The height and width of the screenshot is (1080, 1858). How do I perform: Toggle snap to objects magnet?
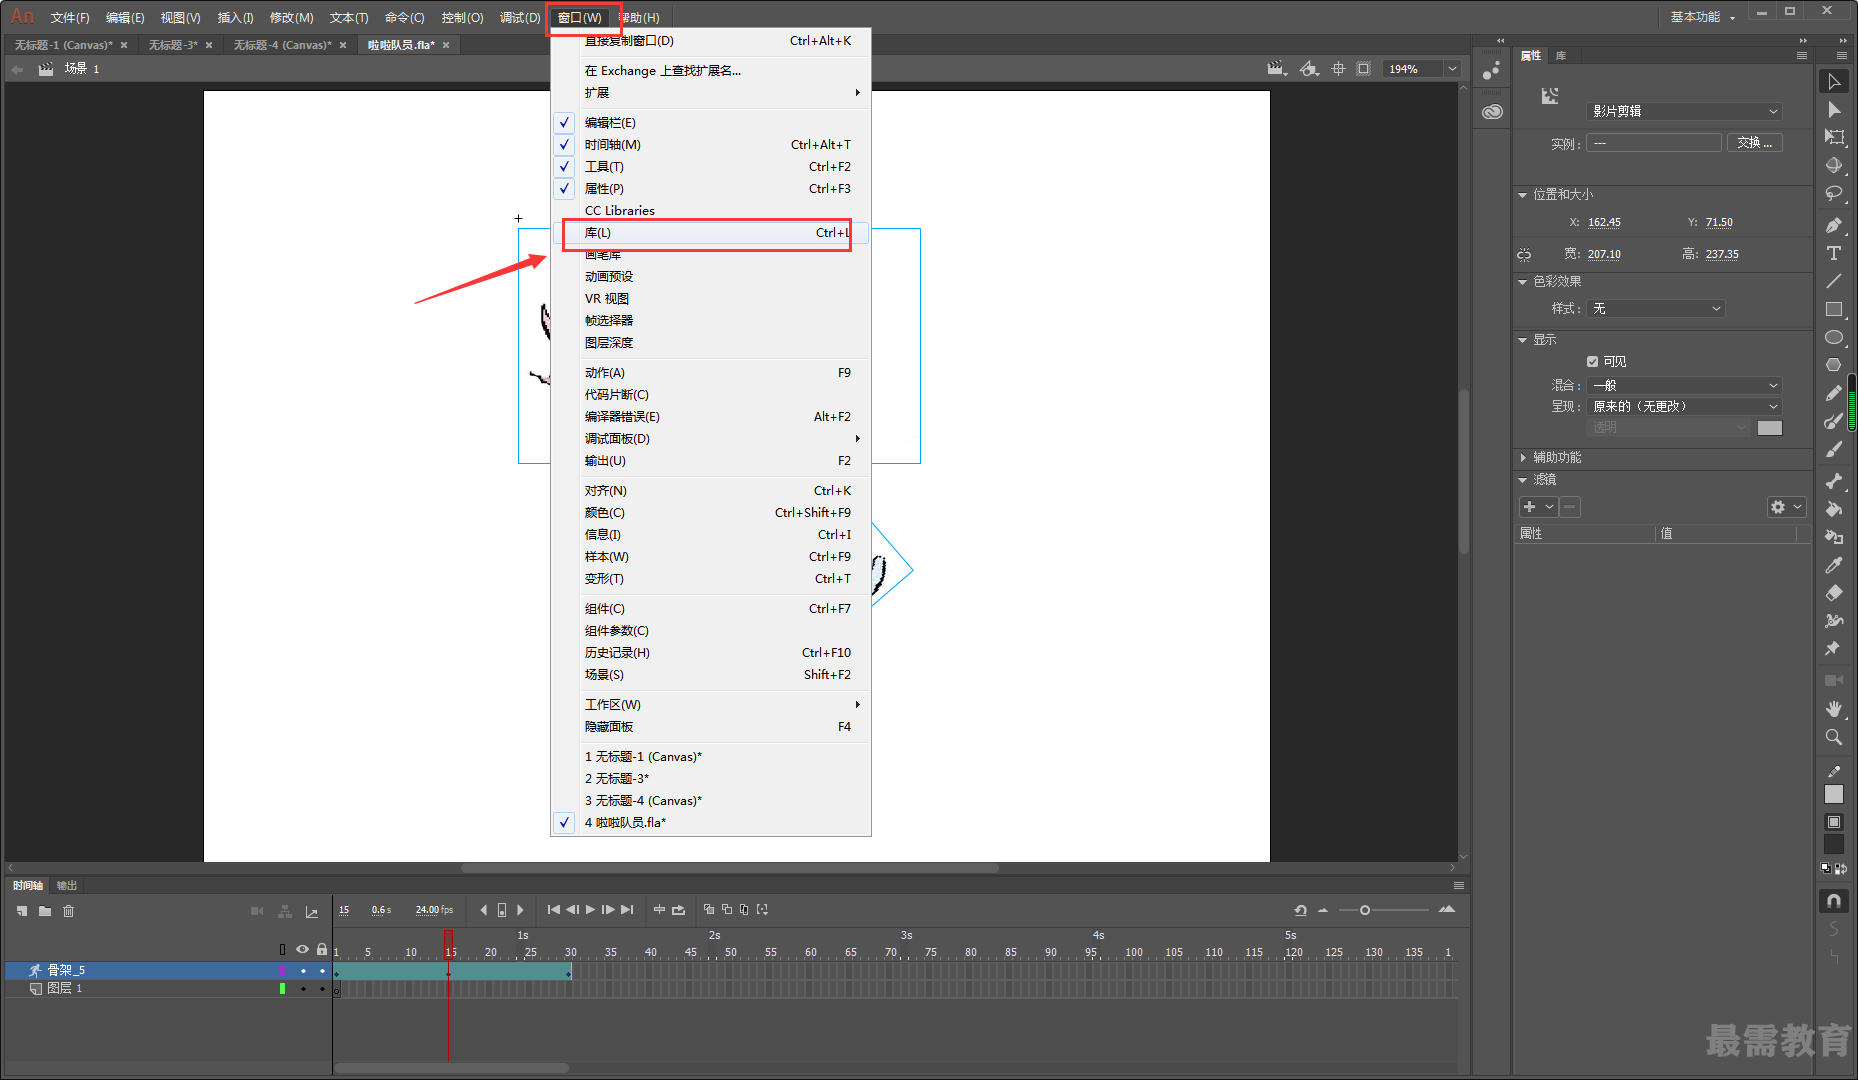(1834, 901)
